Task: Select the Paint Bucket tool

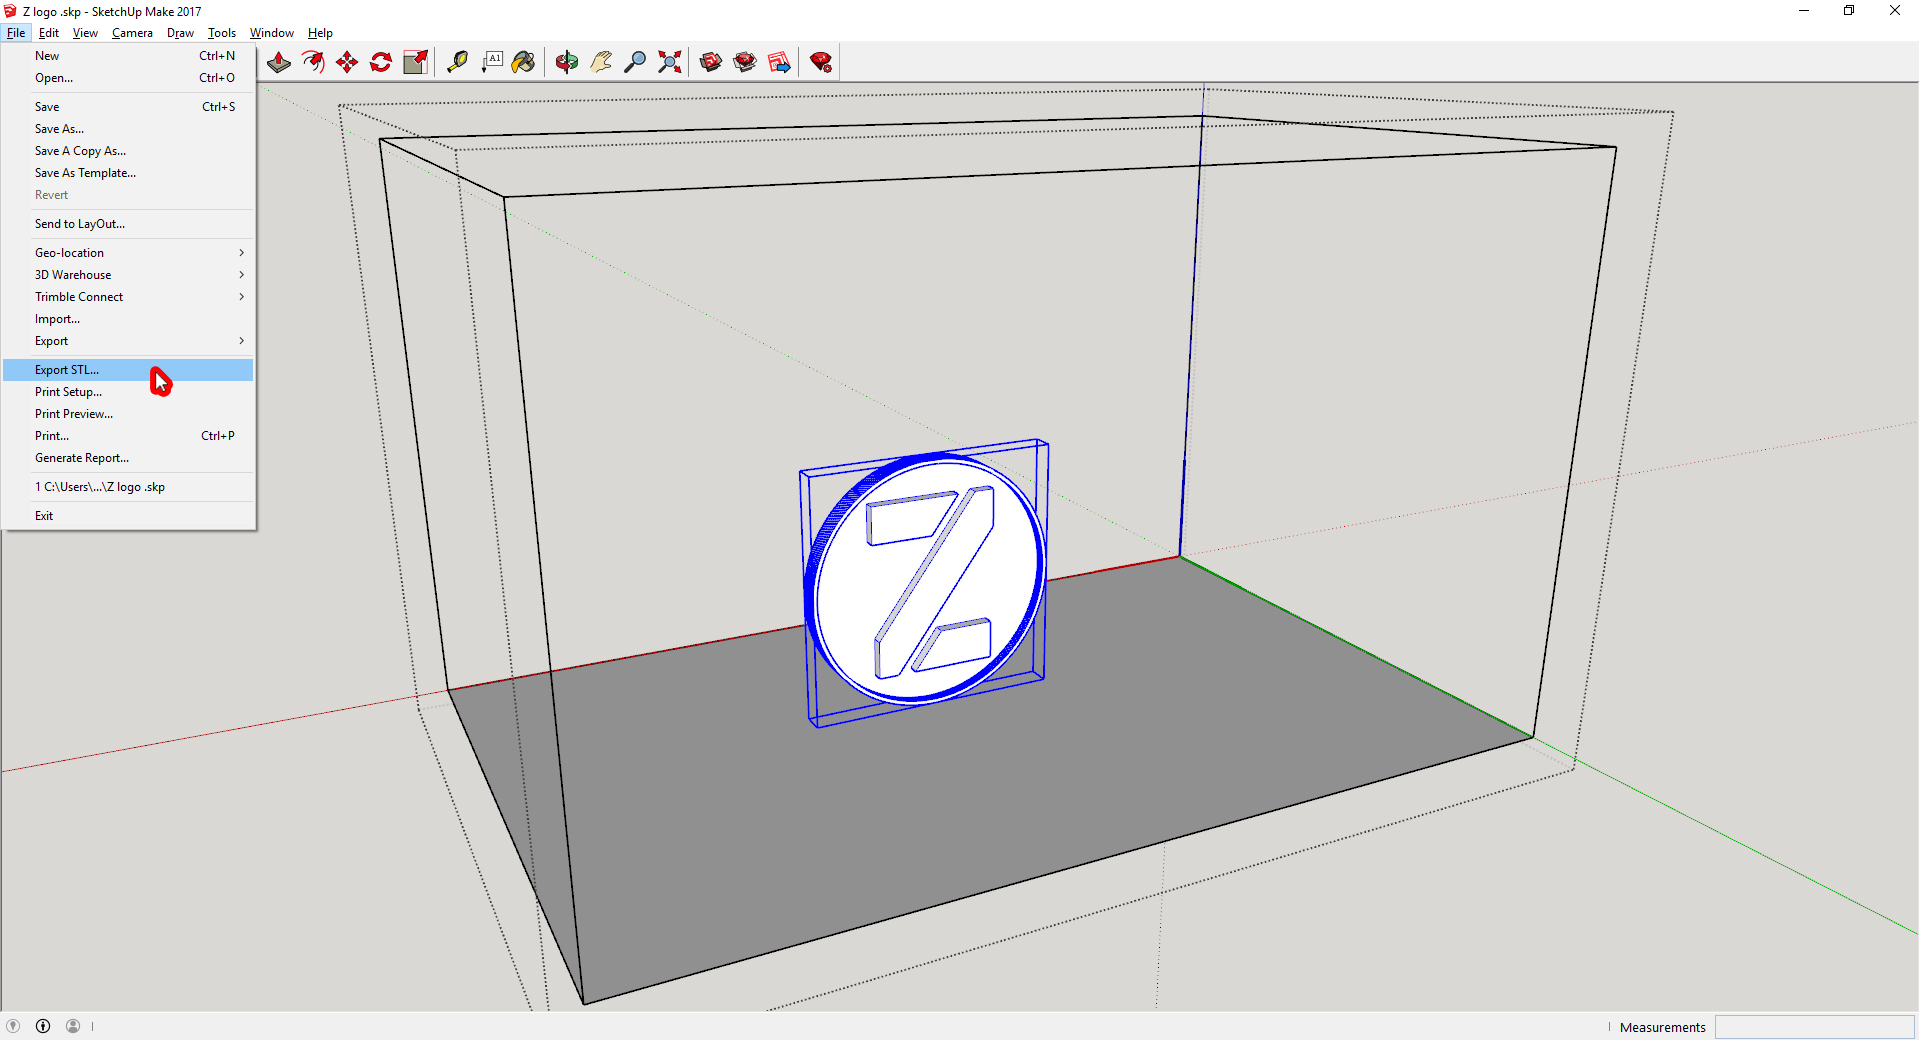Action: (x=523, y=63)
